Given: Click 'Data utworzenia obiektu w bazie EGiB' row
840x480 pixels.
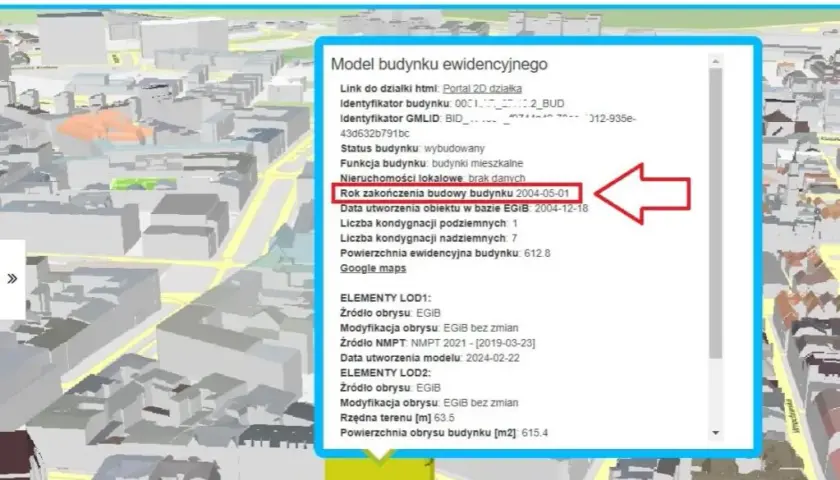Looking at the screenshot, I should tap(463, 208).
